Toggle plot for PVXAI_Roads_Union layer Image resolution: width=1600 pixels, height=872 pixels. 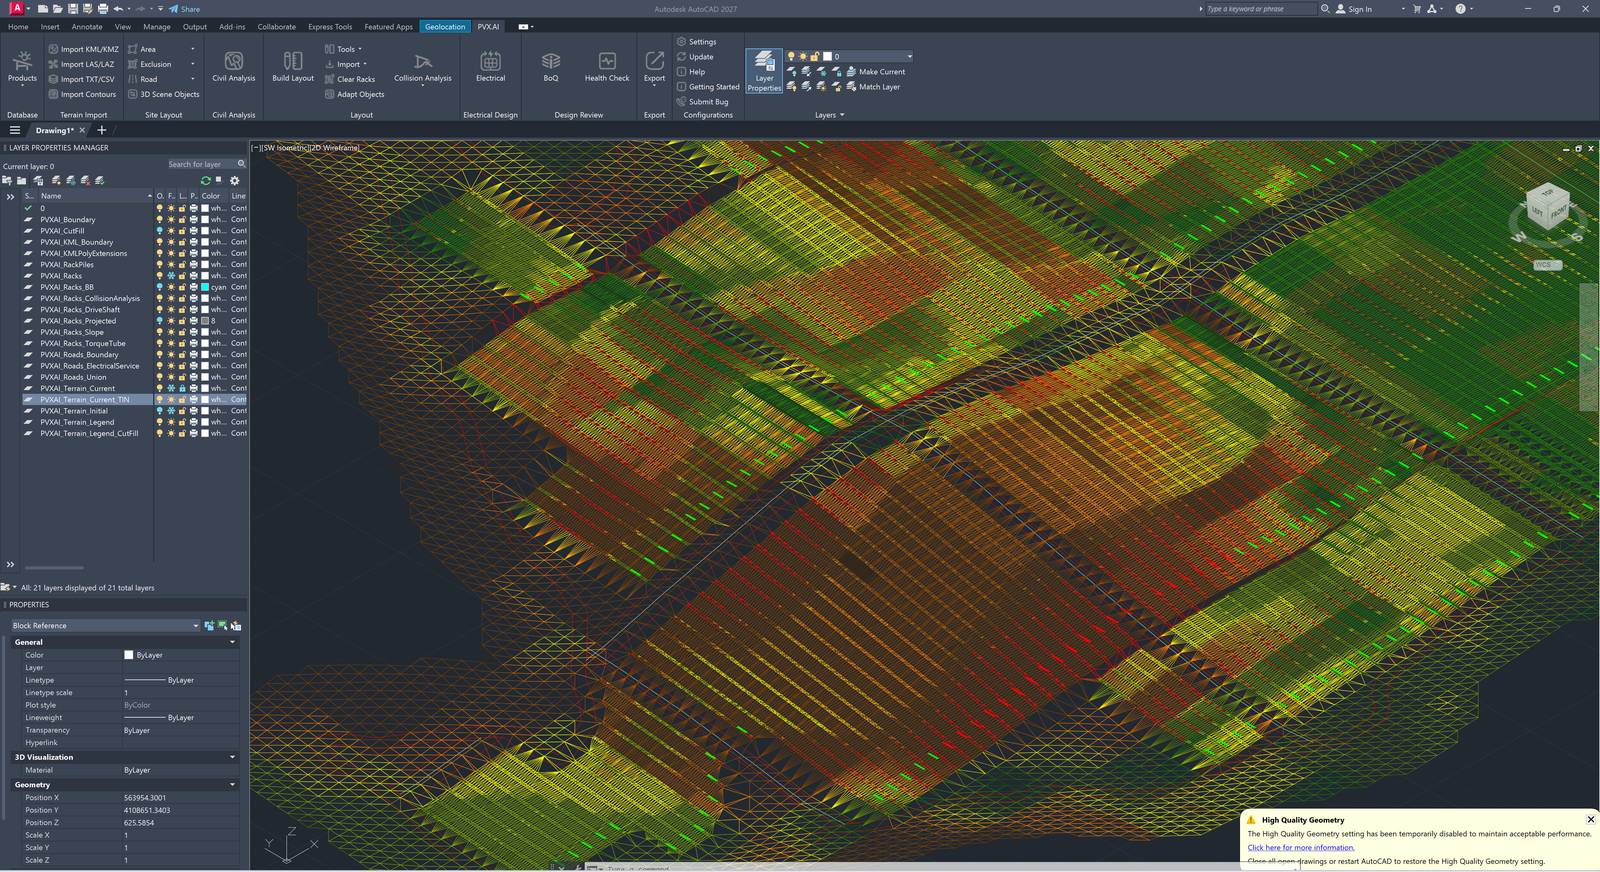[193, 377]
